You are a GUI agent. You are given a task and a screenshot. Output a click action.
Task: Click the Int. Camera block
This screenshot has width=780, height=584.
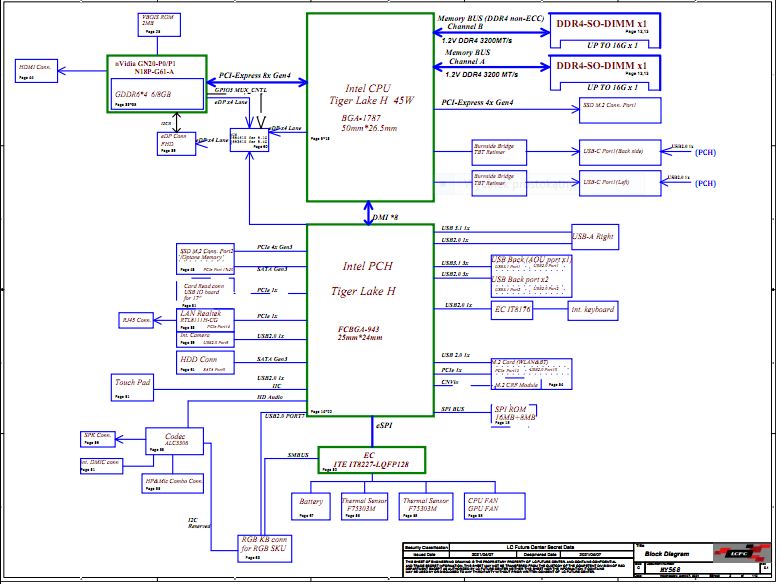click(205, 339)
